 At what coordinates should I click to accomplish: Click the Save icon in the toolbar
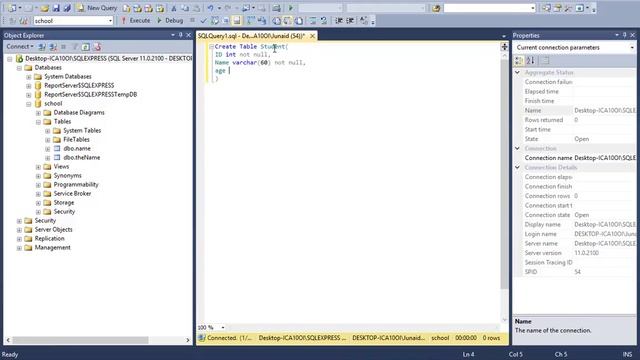(56, 8)
